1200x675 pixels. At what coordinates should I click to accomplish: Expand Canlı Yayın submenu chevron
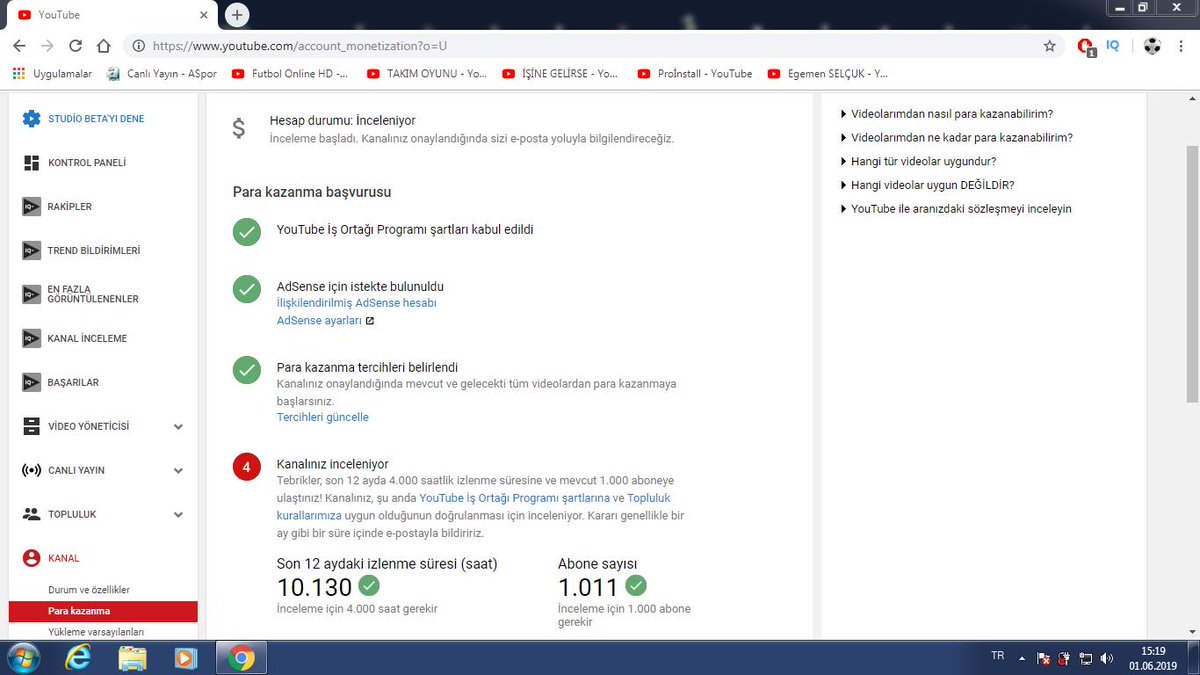pos(178,470)
